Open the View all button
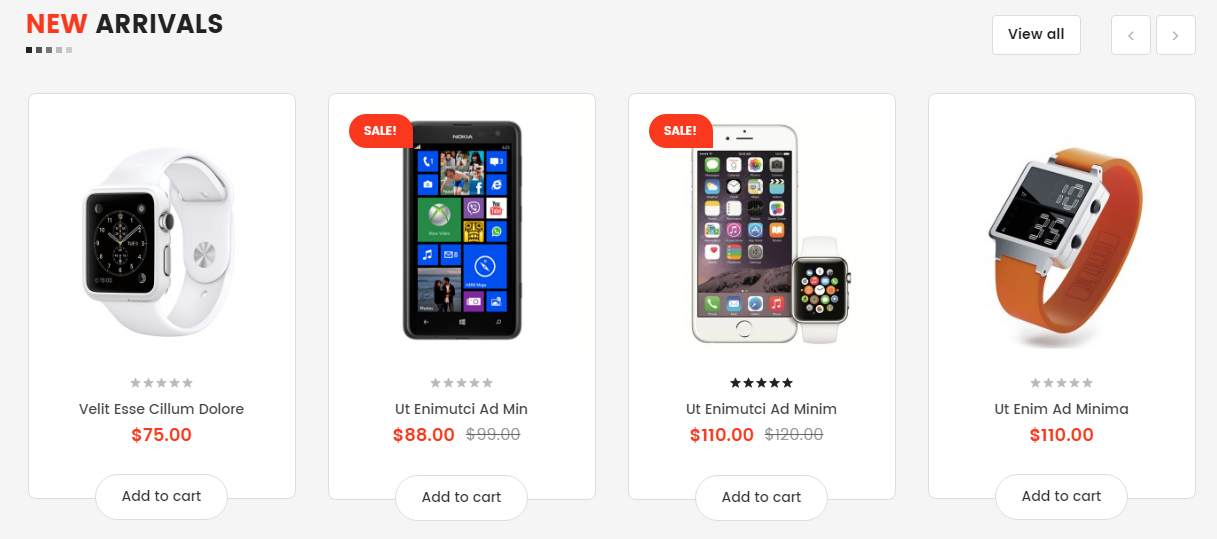Viewport: 1217px width, 539px height. point(1036,35)
